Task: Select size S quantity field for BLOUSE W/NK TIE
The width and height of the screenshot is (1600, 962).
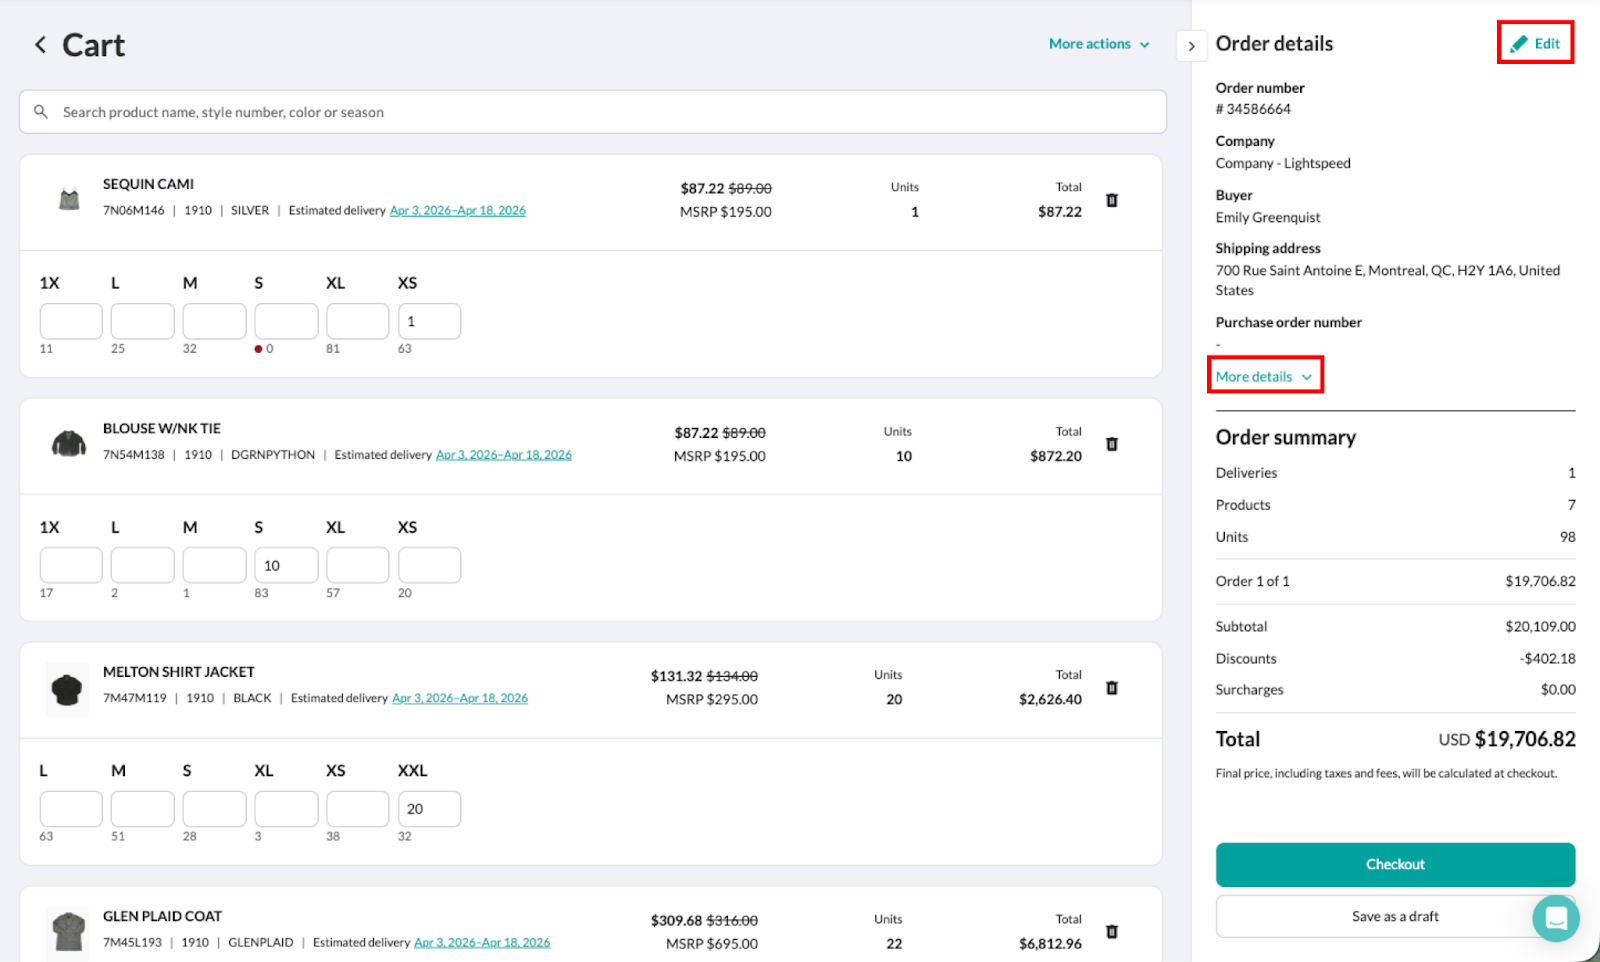Action: [x=286, y=564]
